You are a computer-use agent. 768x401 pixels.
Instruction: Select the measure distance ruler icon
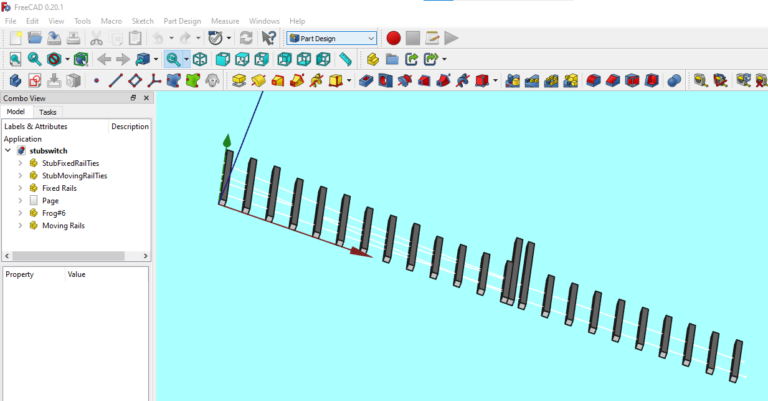point(345,59)
